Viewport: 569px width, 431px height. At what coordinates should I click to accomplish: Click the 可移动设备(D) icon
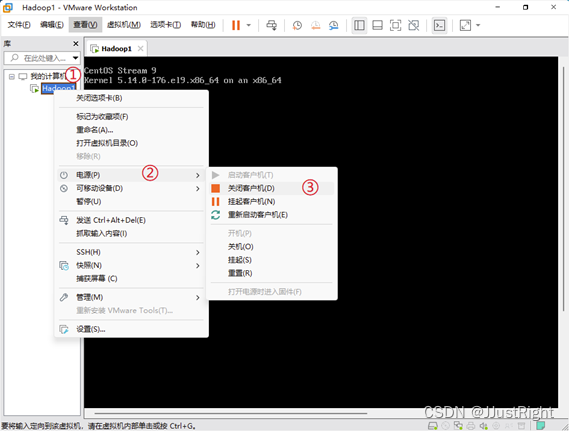(x=64, y=189)
